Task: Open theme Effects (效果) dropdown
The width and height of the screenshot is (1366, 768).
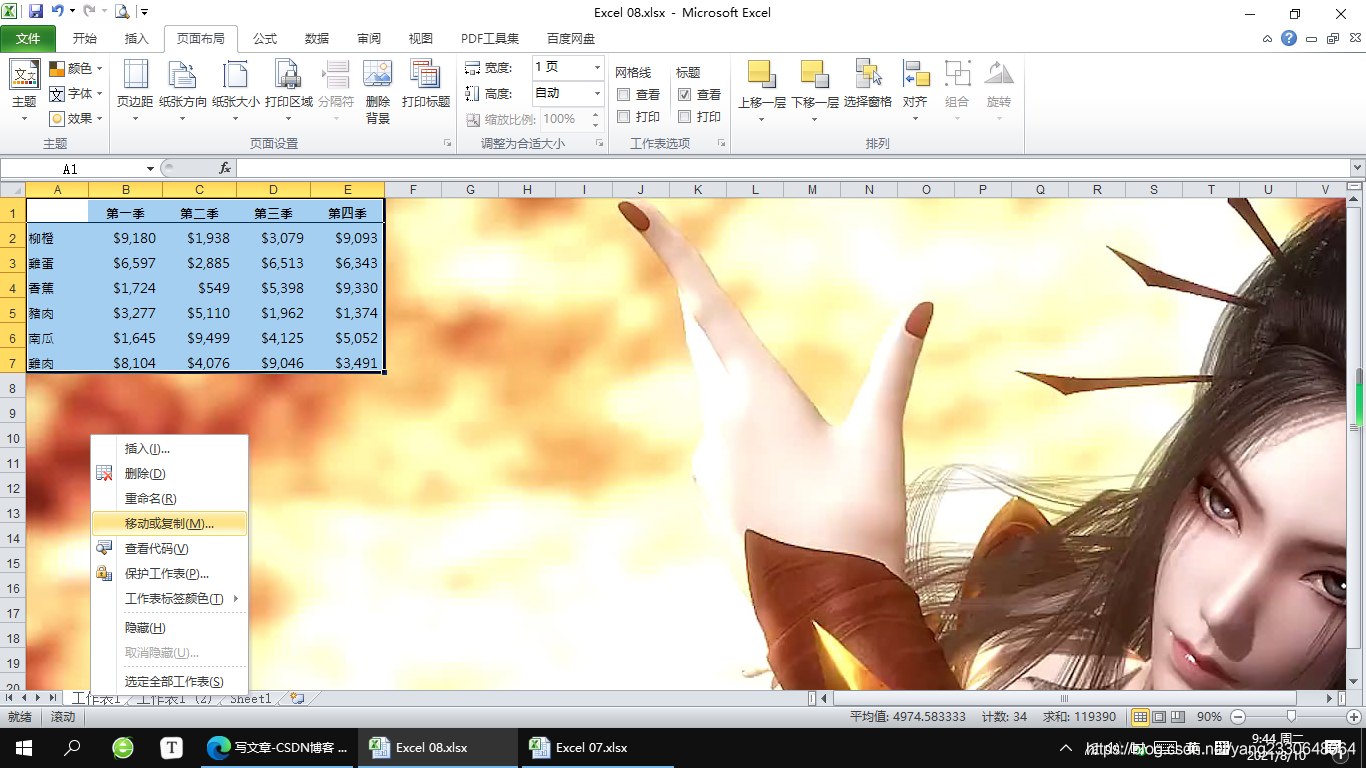Action: pos(76,118)
